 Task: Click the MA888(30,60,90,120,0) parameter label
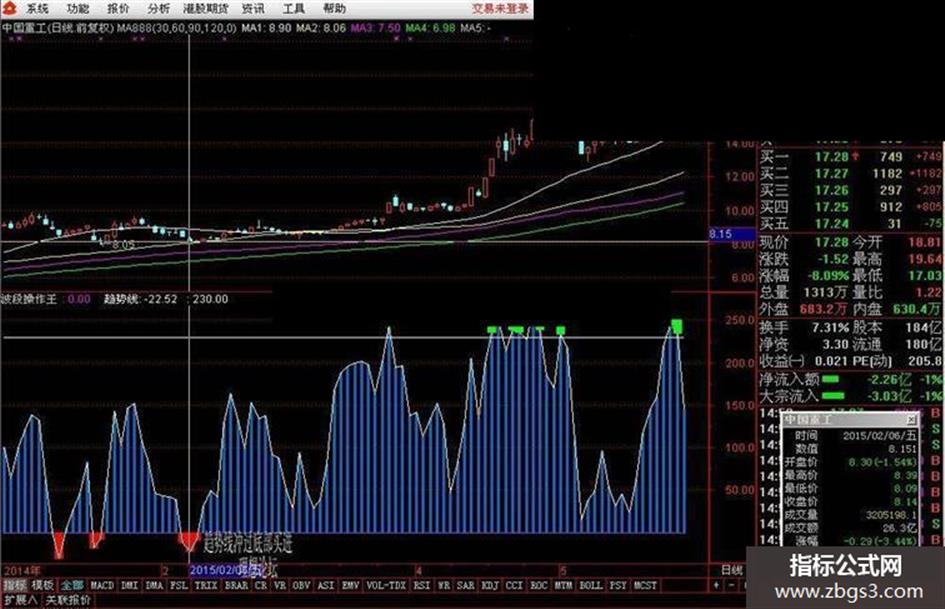177,28
